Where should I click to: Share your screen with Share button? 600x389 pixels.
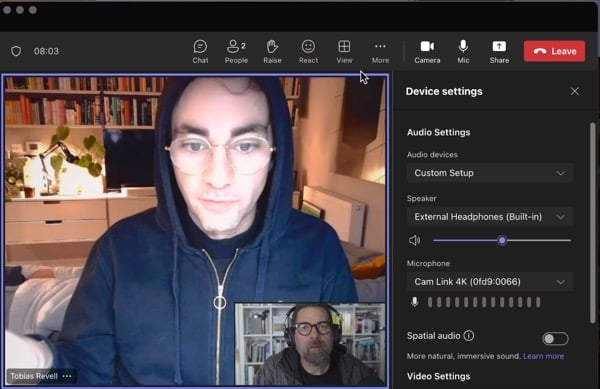pos(499,51)
